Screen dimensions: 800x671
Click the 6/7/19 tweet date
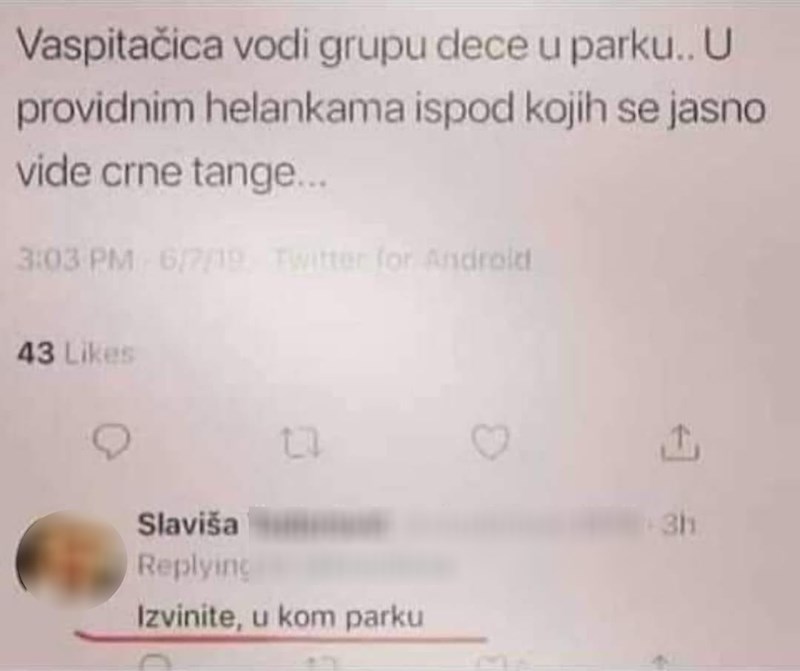204,260
